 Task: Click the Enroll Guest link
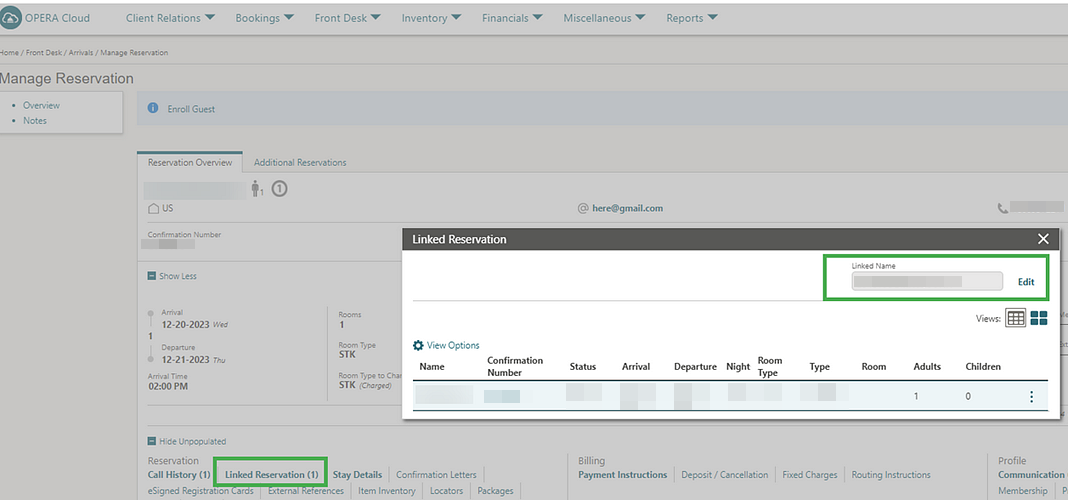191,109
